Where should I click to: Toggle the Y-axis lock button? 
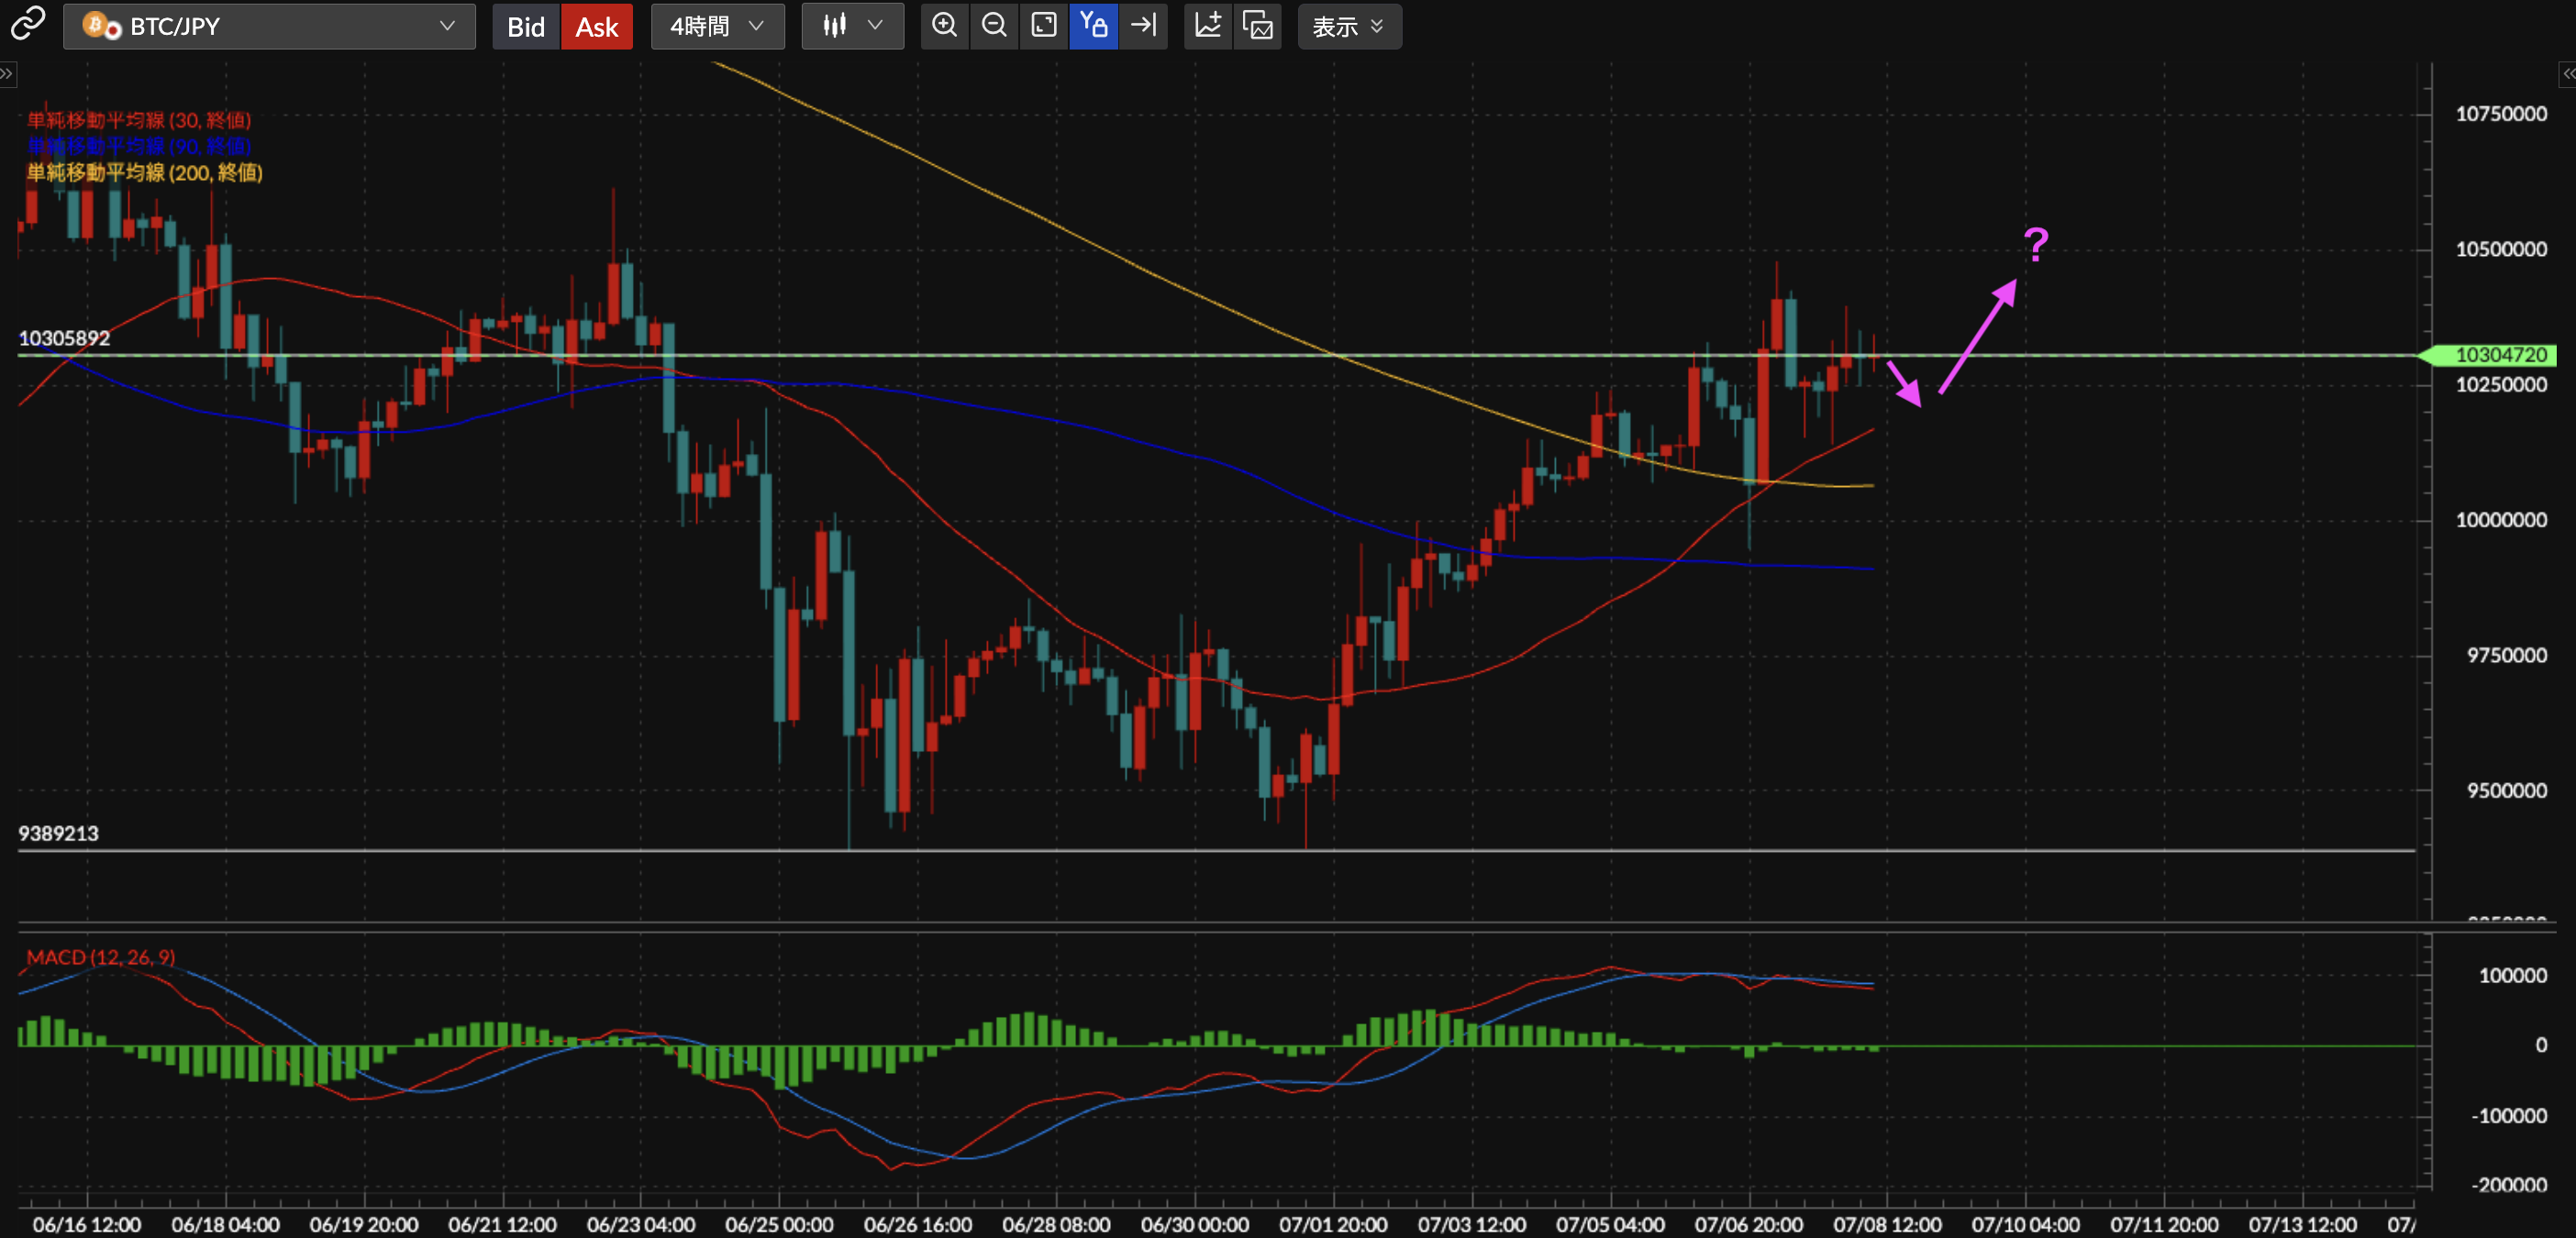(x=1093, y=26)
